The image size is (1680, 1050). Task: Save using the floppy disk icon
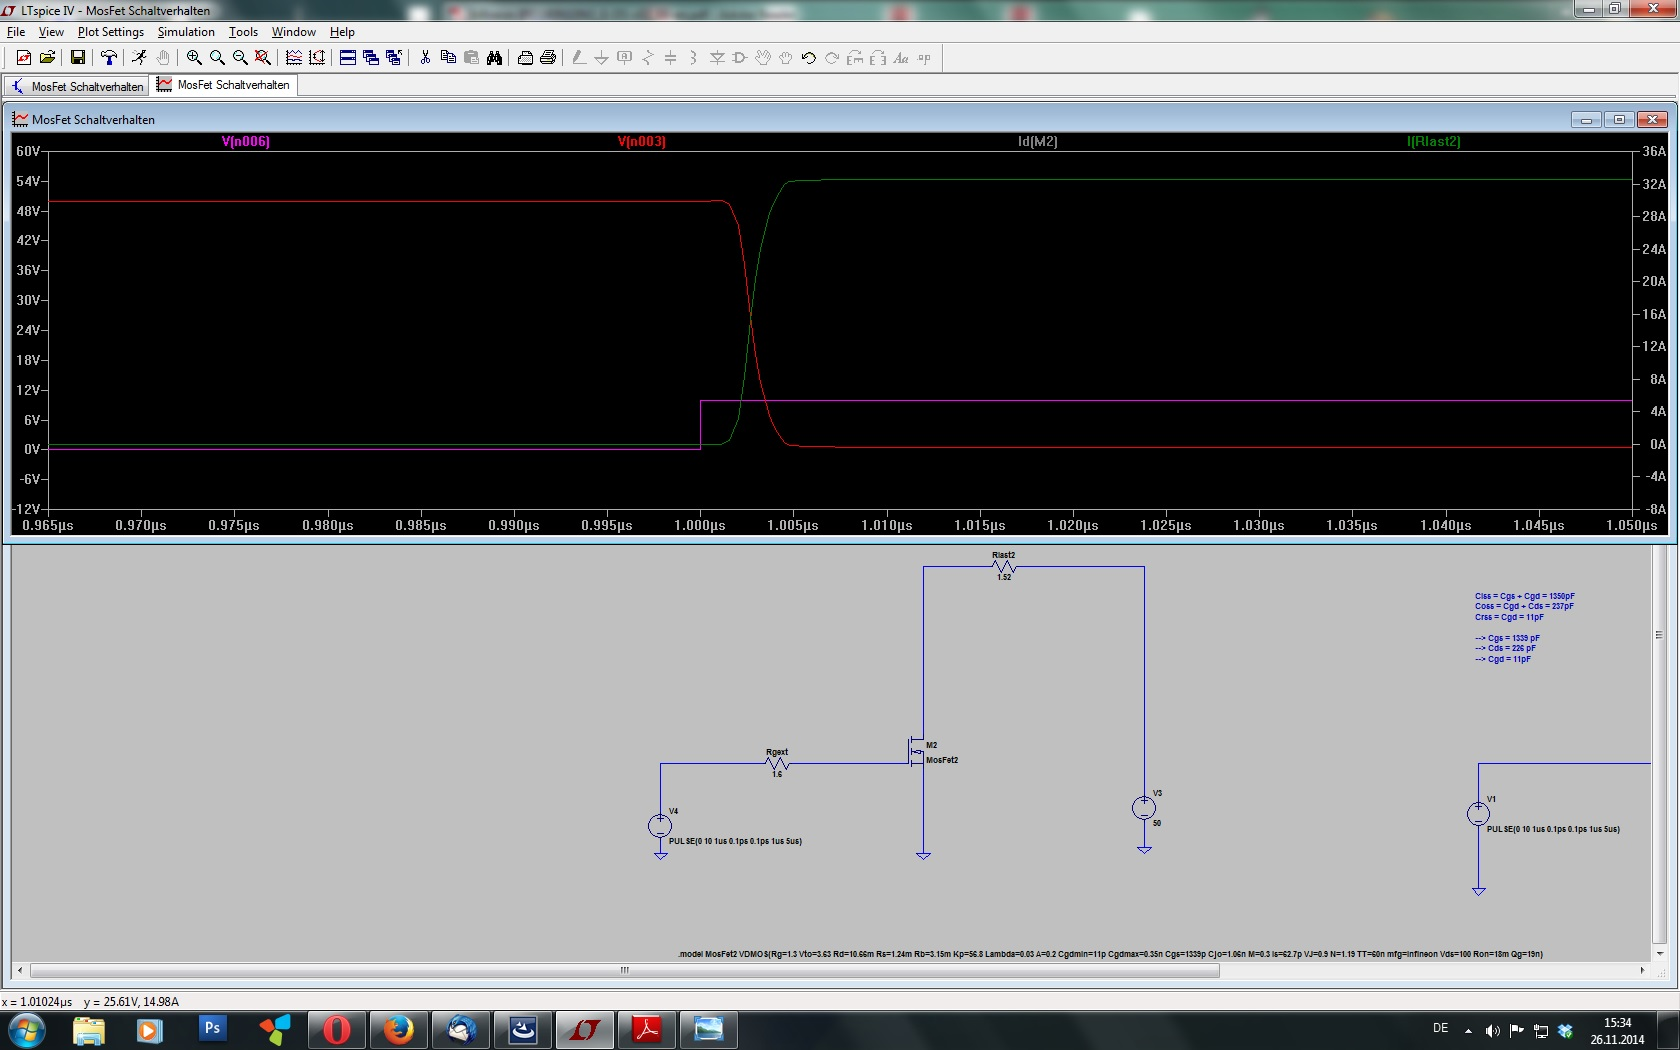78,58
